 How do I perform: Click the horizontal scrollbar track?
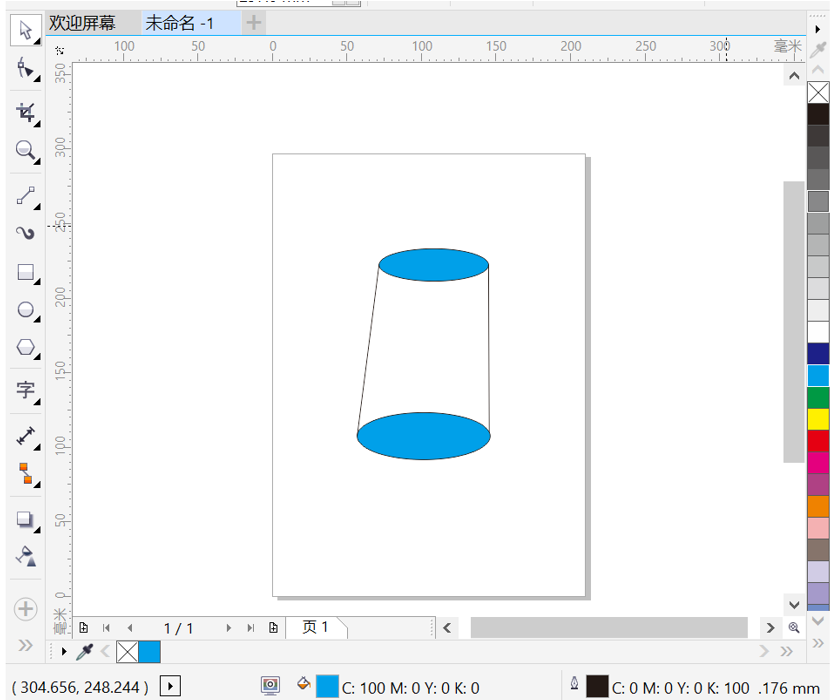(608, 628)
